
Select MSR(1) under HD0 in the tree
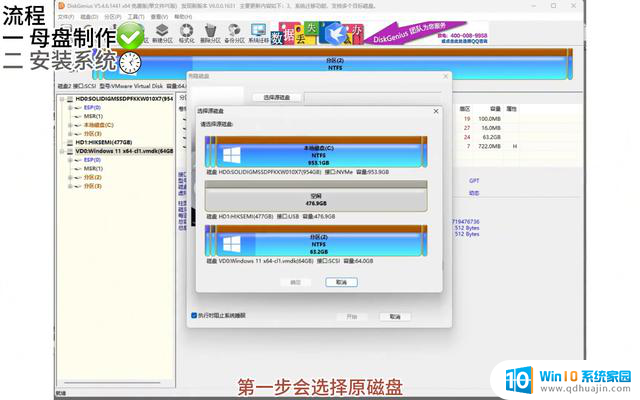(93, 116)
